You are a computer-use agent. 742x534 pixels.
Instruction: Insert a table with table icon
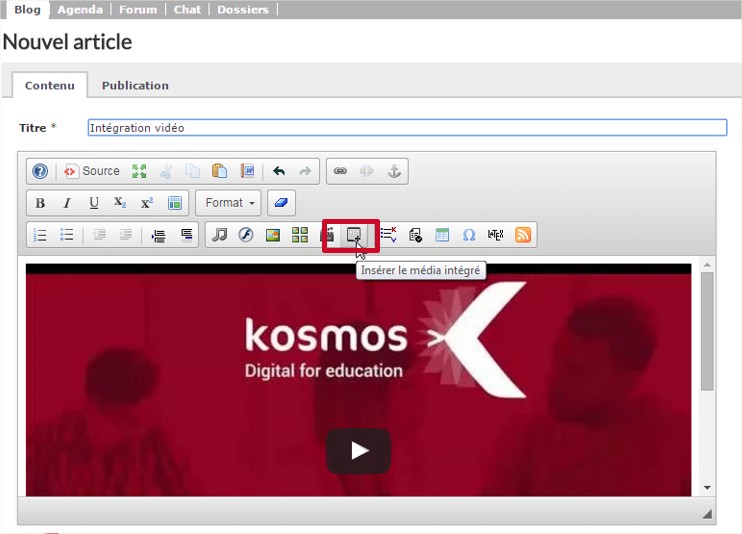click(x=442, y=235)
